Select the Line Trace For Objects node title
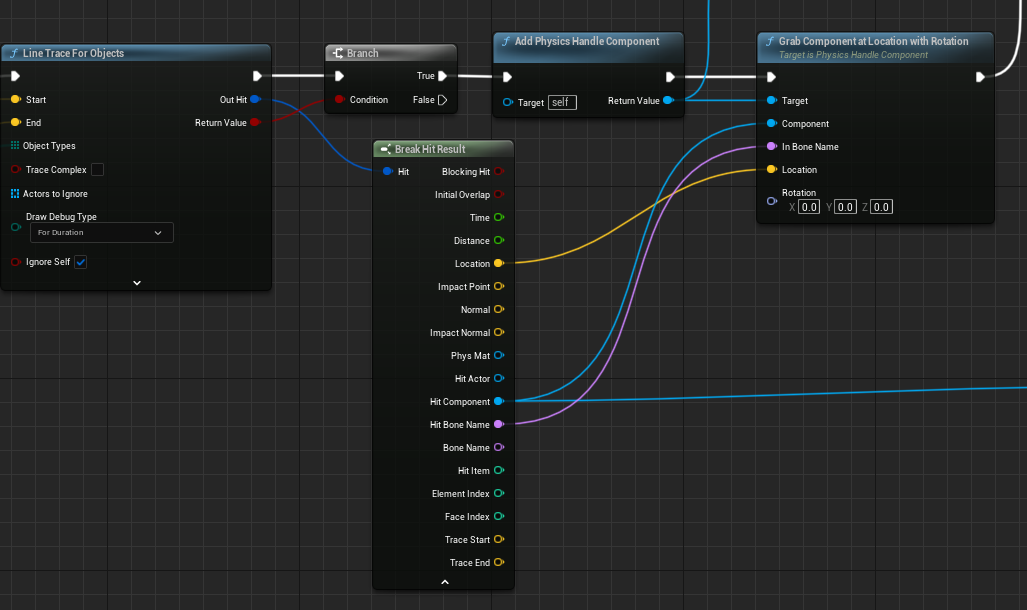Screen dimensions: 1027x610 click(x=73, y=53)
